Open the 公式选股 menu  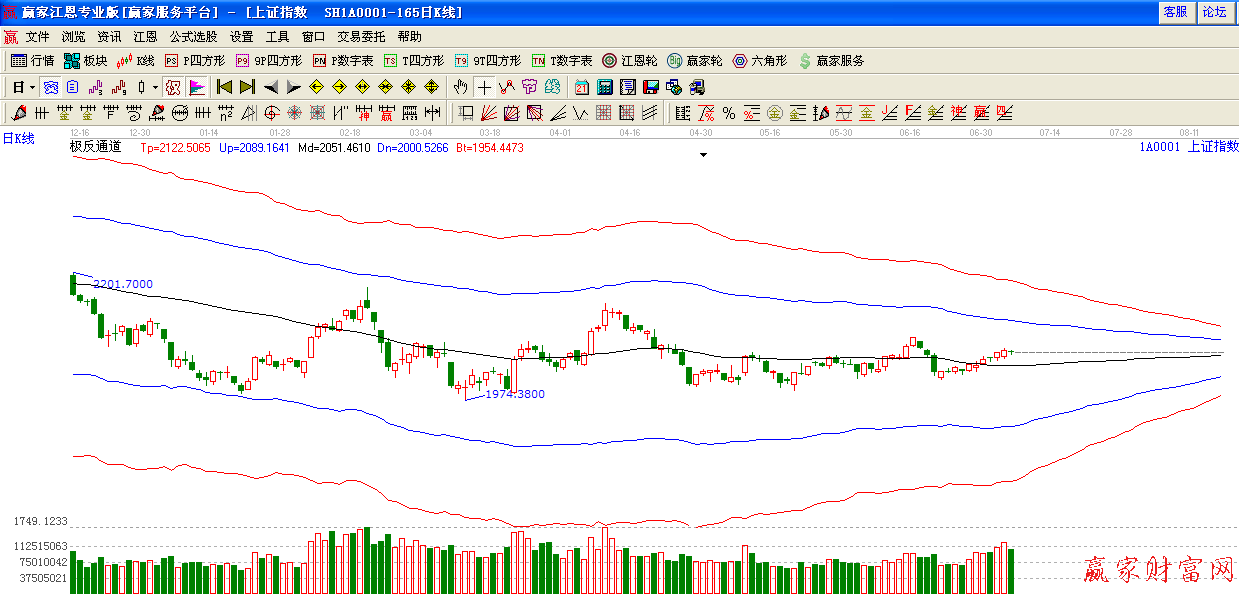pyautogui.click(x=193, y=37)
